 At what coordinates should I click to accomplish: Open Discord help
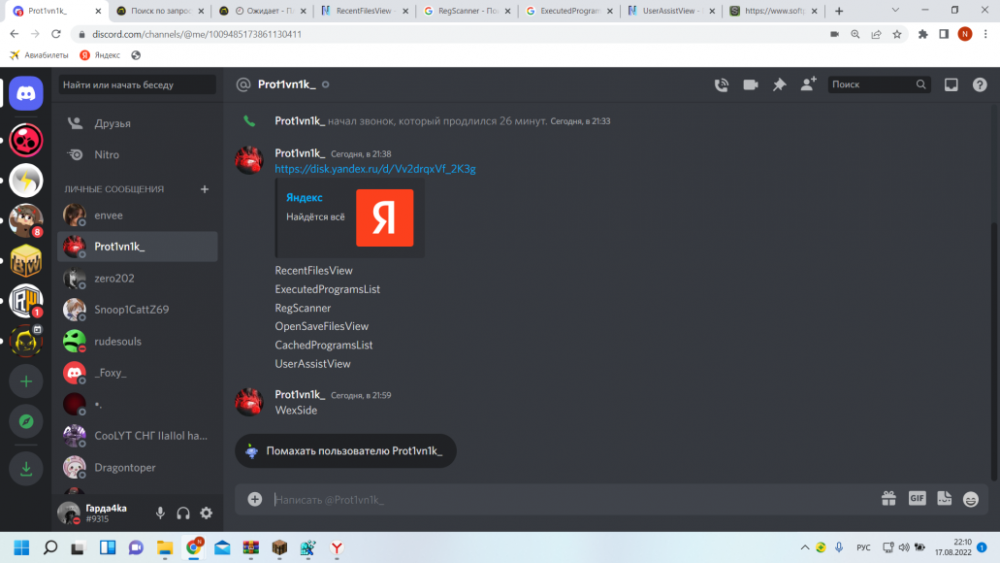980,85
